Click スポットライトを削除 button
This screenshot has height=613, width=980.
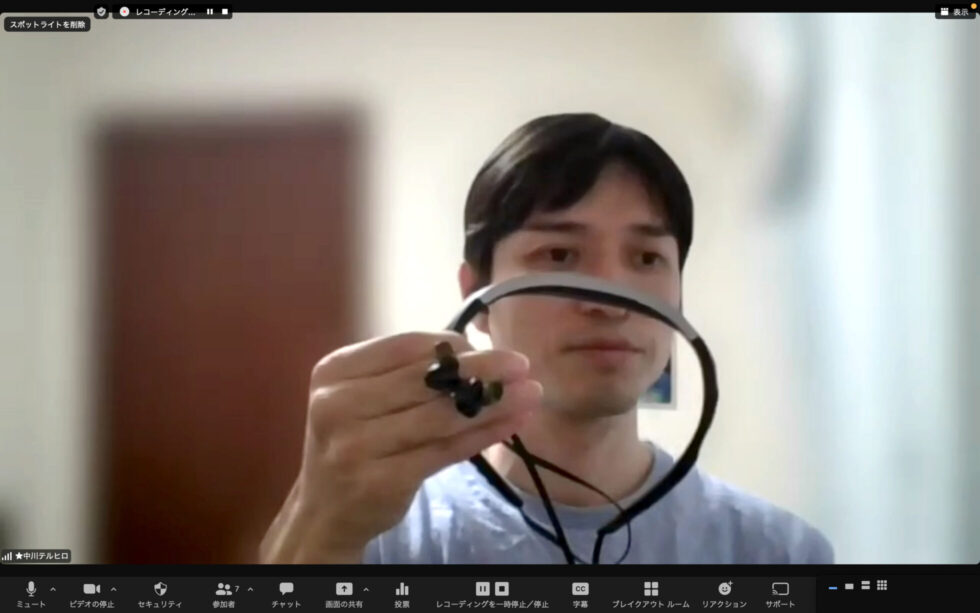coord(47,24)
